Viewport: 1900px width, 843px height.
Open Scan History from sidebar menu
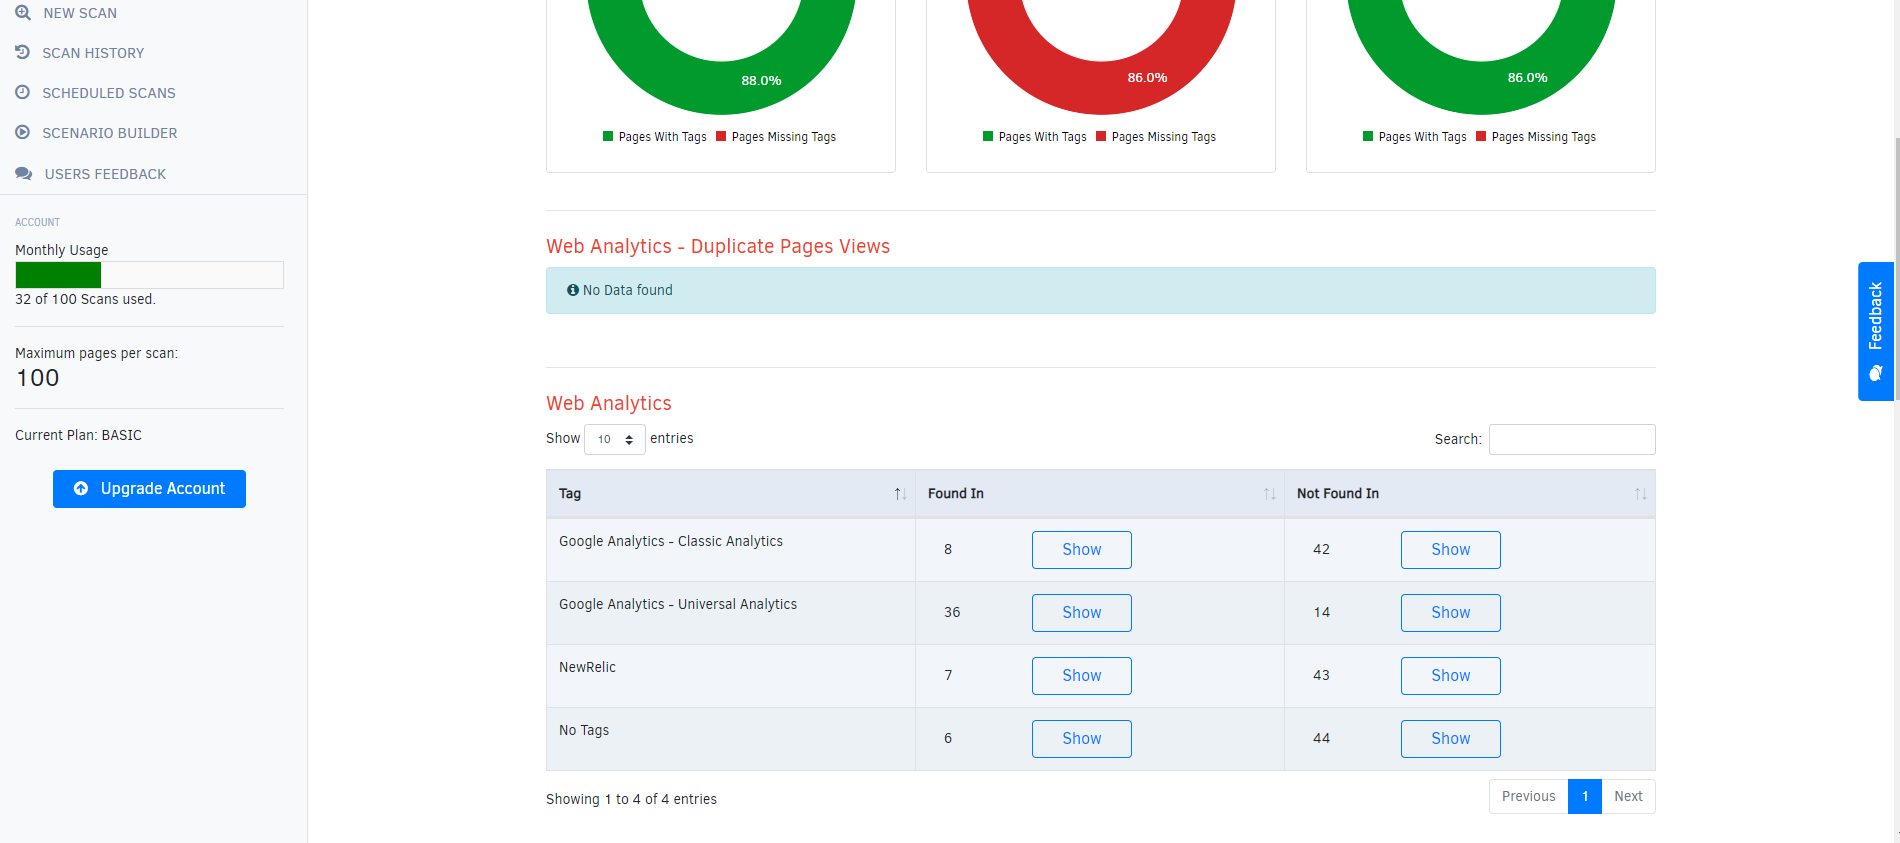tap(93, 53)
